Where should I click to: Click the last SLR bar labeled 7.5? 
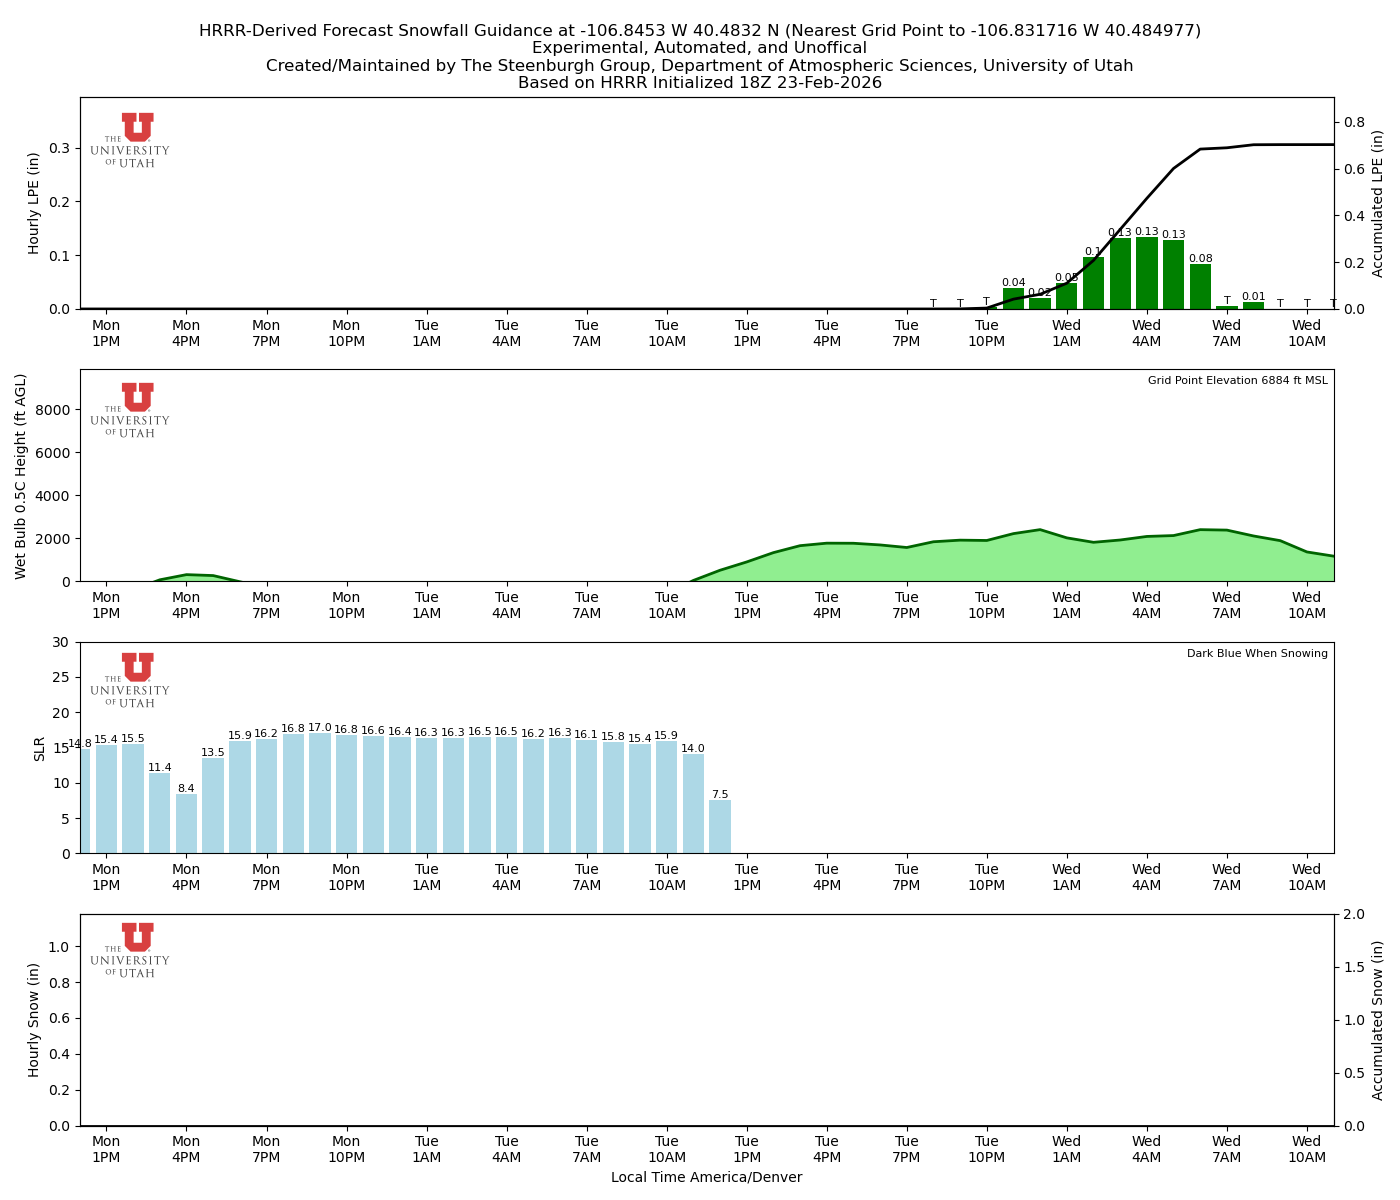tap(720, 826)
